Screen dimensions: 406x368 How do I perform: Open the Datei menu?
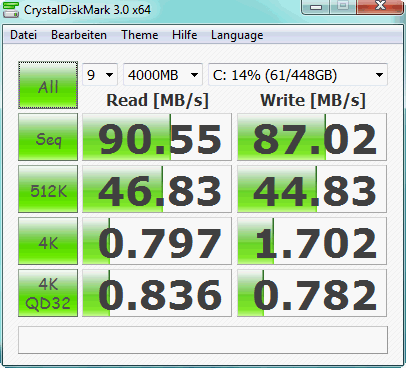(x=23, y=35)
